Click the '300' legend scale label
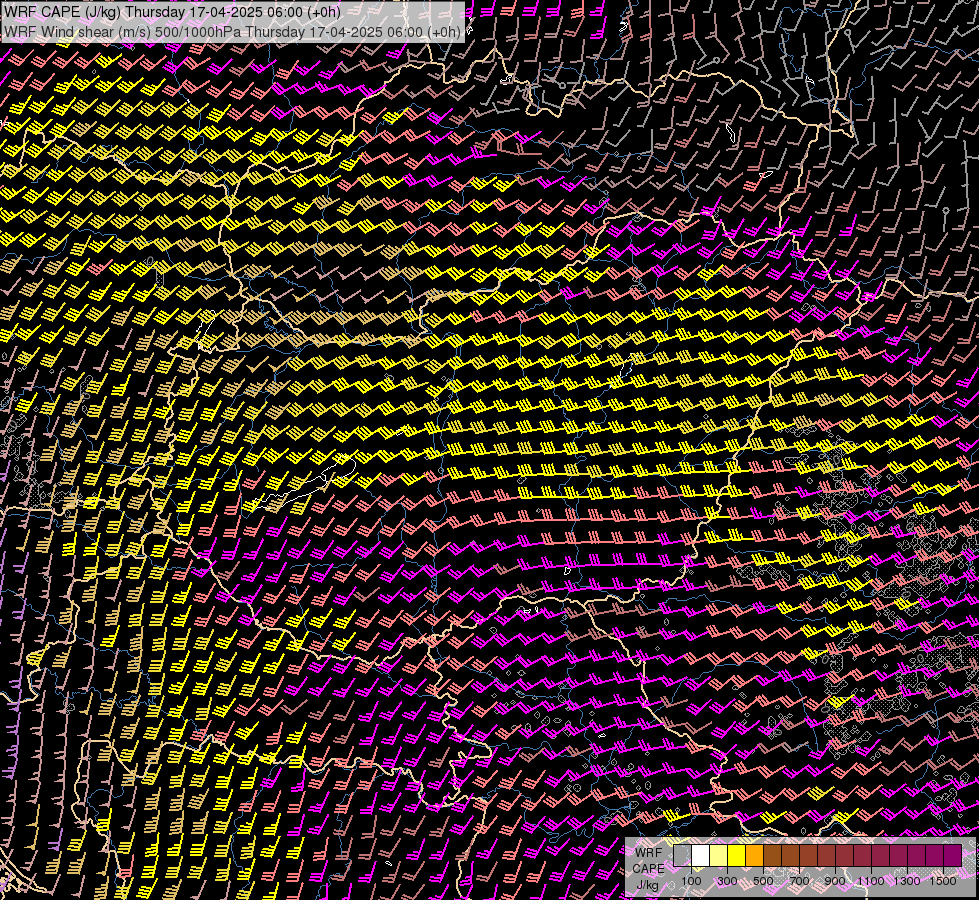979x900 pixels. pyautogui.click(x=727, y=881)
